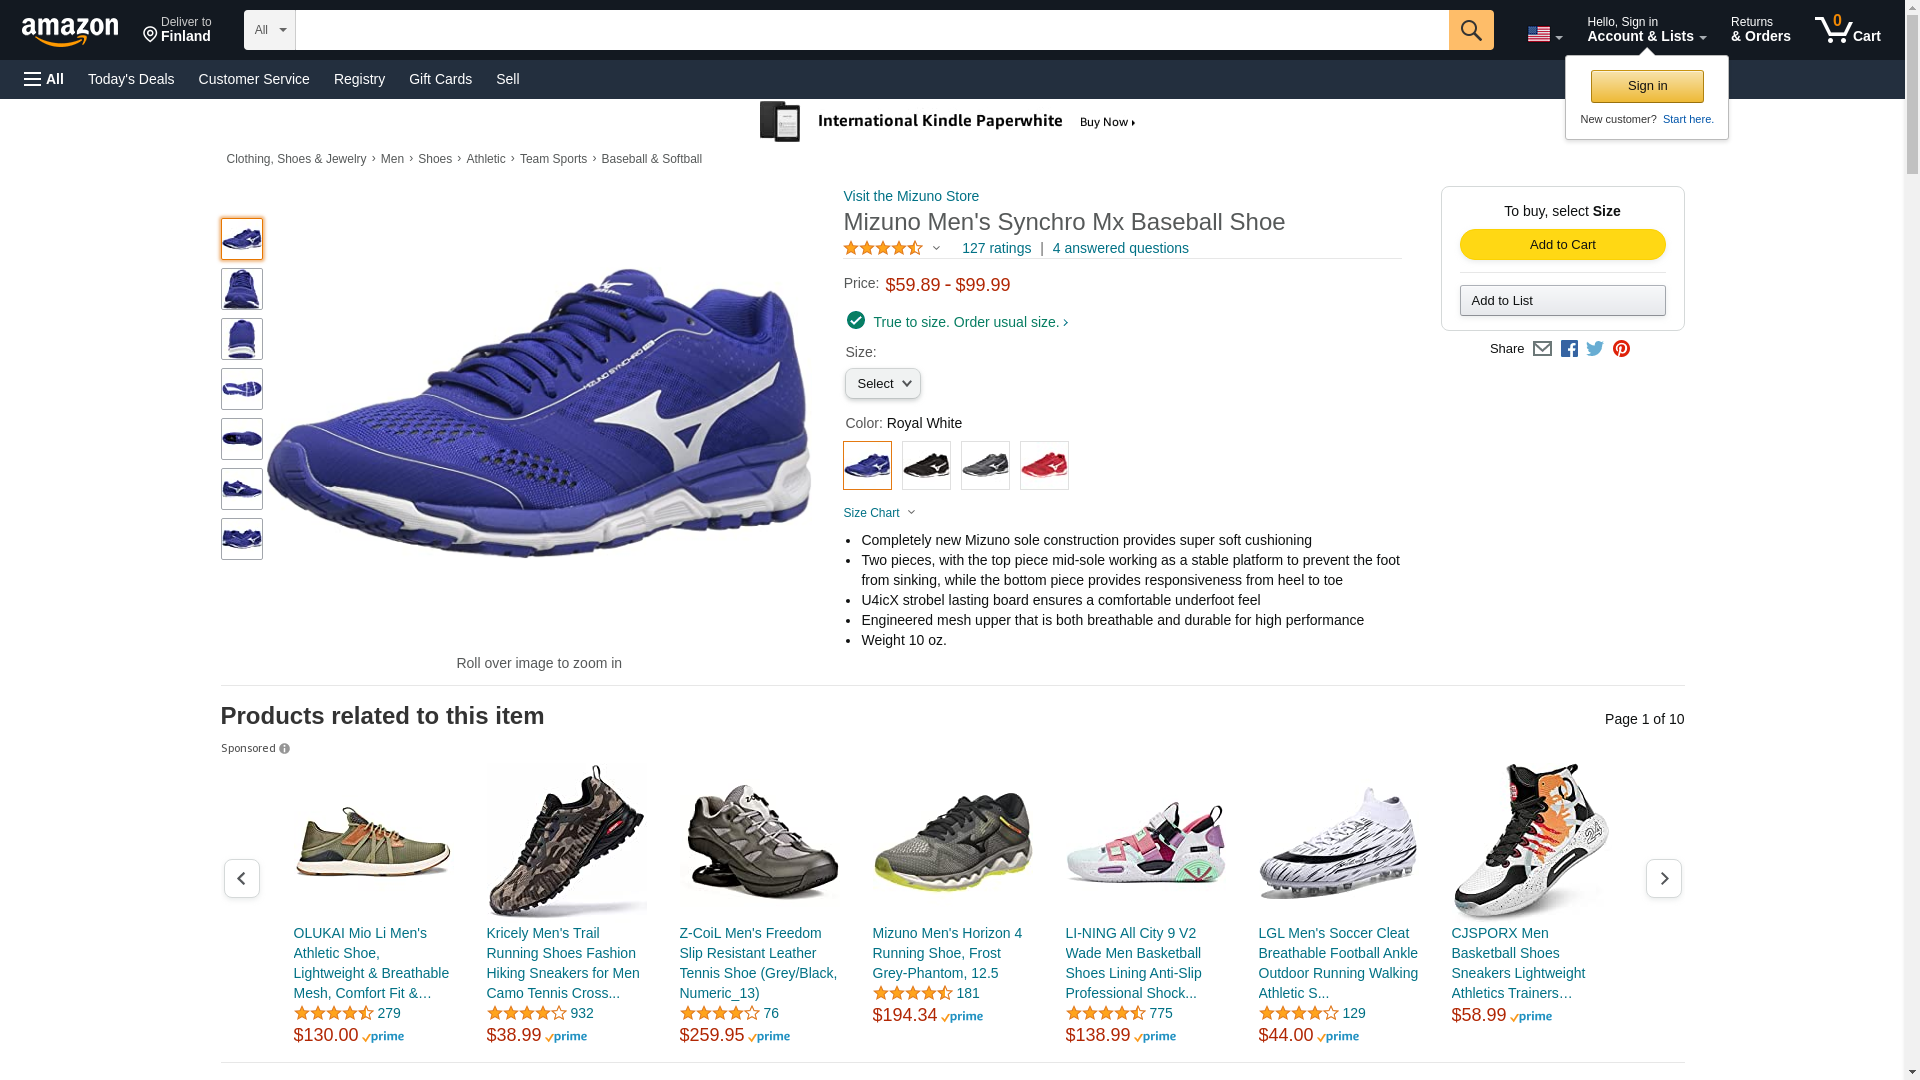Pick the grey shoe color swatch
The height and width of the screenshot is (1080, 1920).
click(985, 466)
